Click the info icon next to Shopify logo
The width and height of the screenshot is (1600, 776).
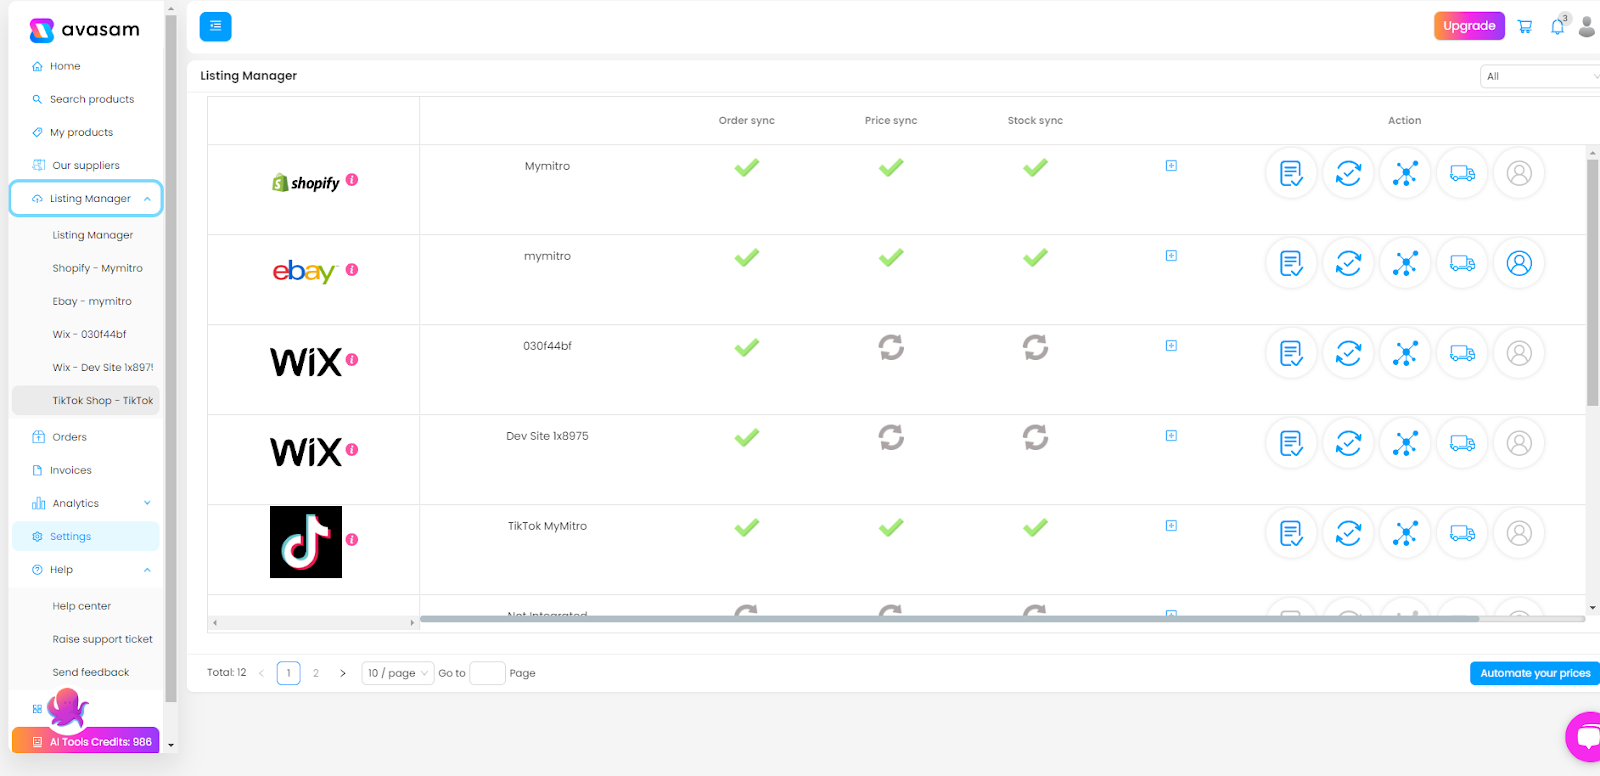[x=352, y=180]
